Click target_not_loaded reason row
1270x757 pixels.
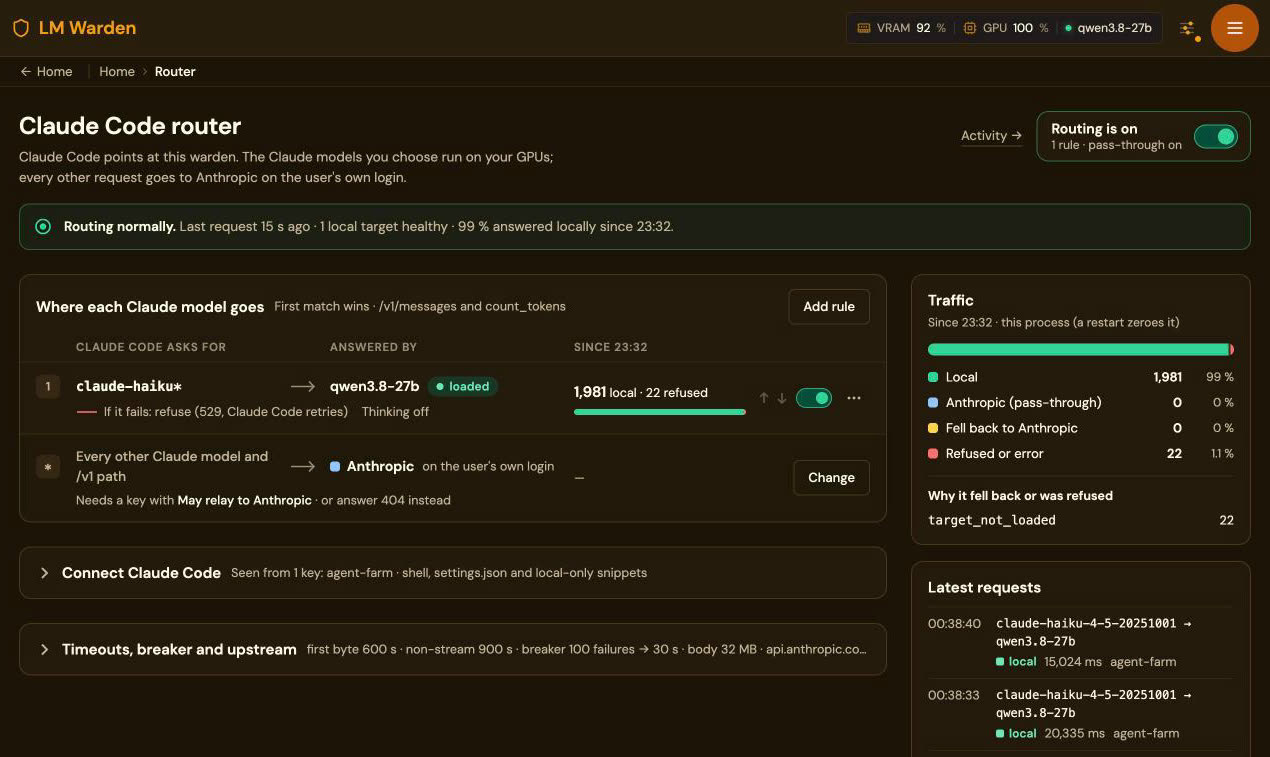(x=1081, y=520)
